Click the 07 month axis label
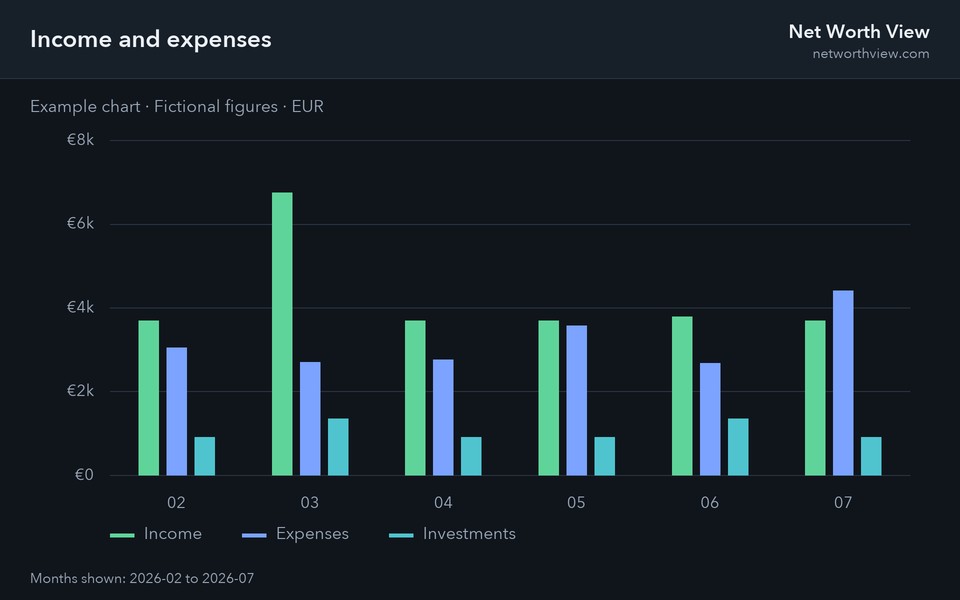Screen dimensions: 960x600 [843, 503]
